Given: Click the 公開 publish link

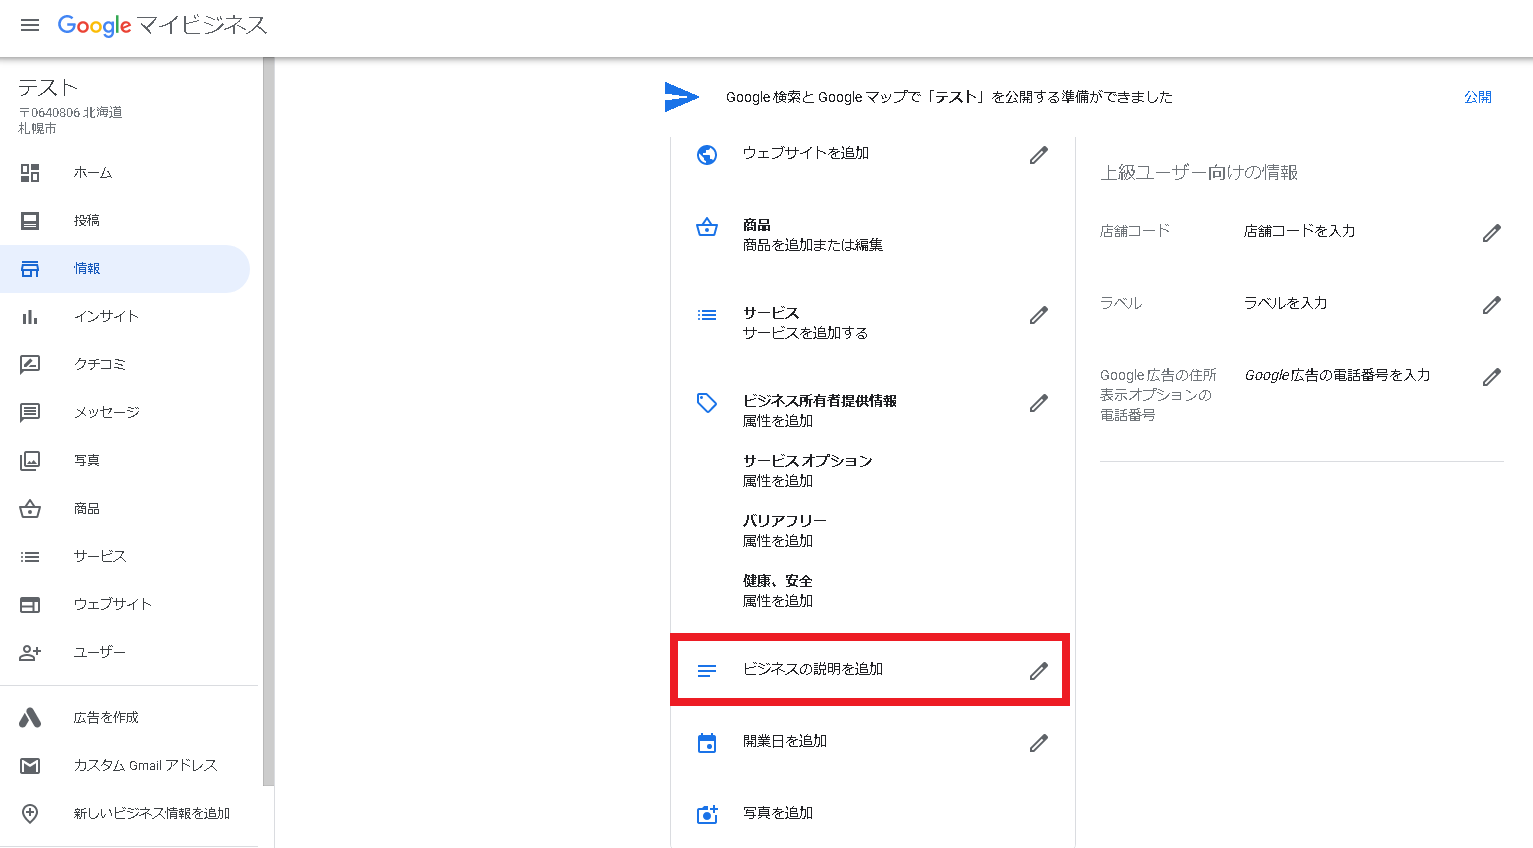Looking at the screenshot, I should (x=1478, y=97).
